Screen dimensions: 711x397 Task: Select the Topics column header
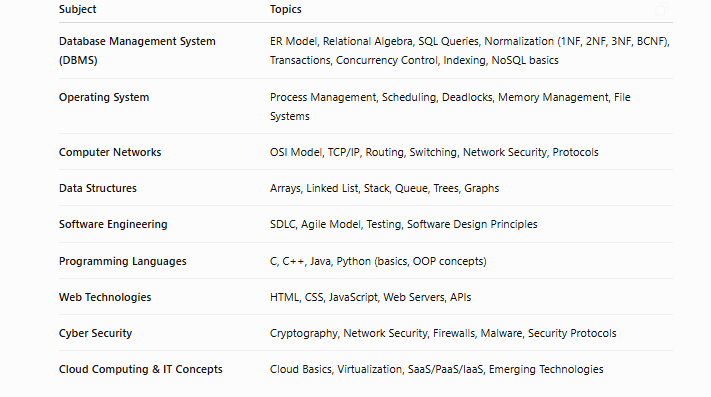286,9
